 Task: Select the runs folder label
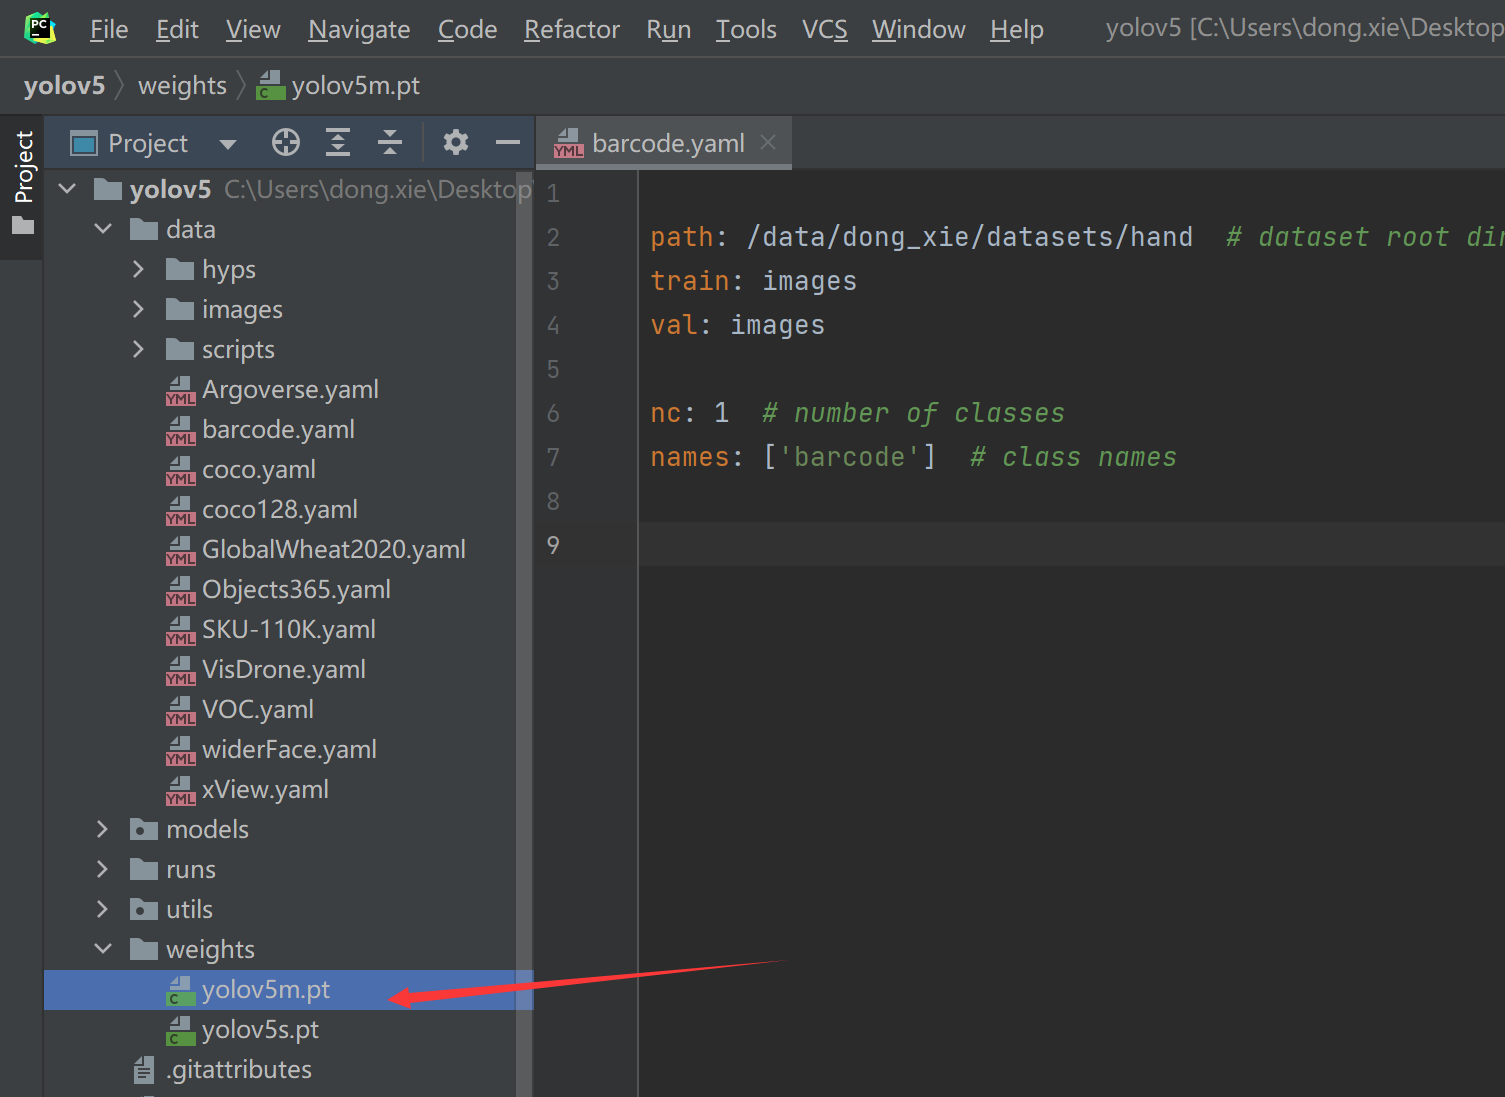coord(191,870)
